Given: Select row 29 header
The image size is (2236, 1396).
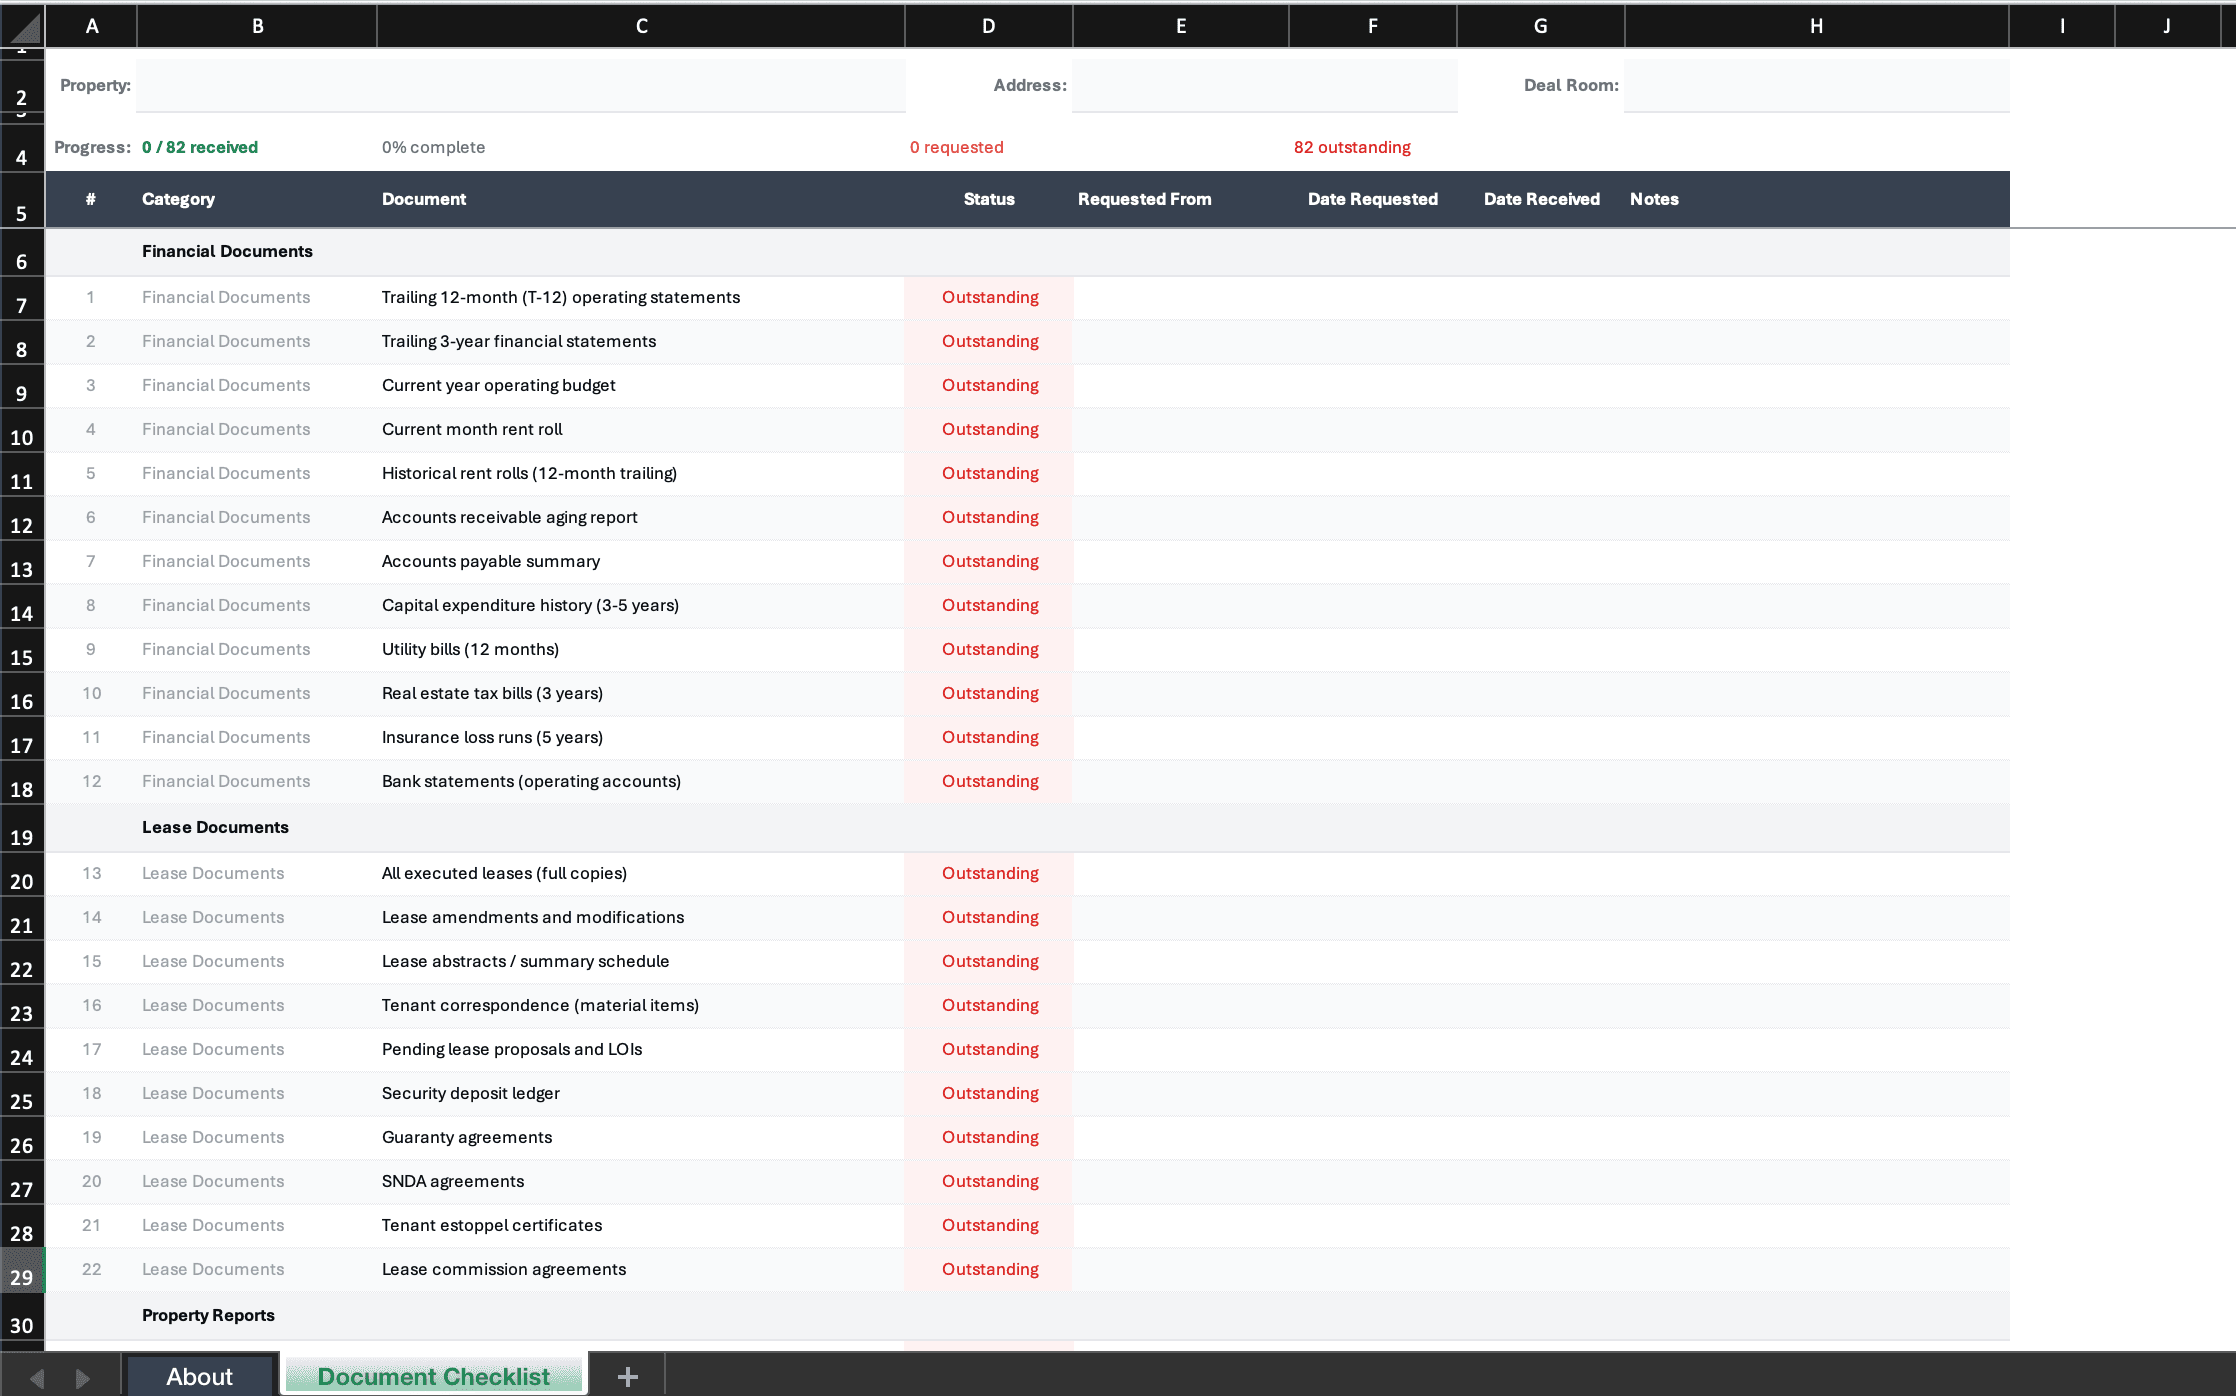Looking at the screenshot, I should (22, 1274).
